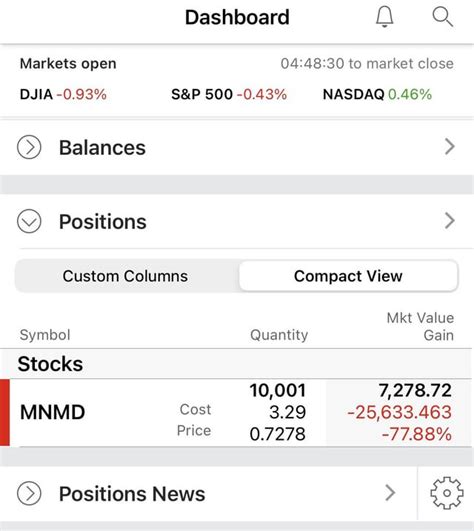This screenshot has height=531, width=474.
Task: Click the Stocks group header
Action: 237,364
